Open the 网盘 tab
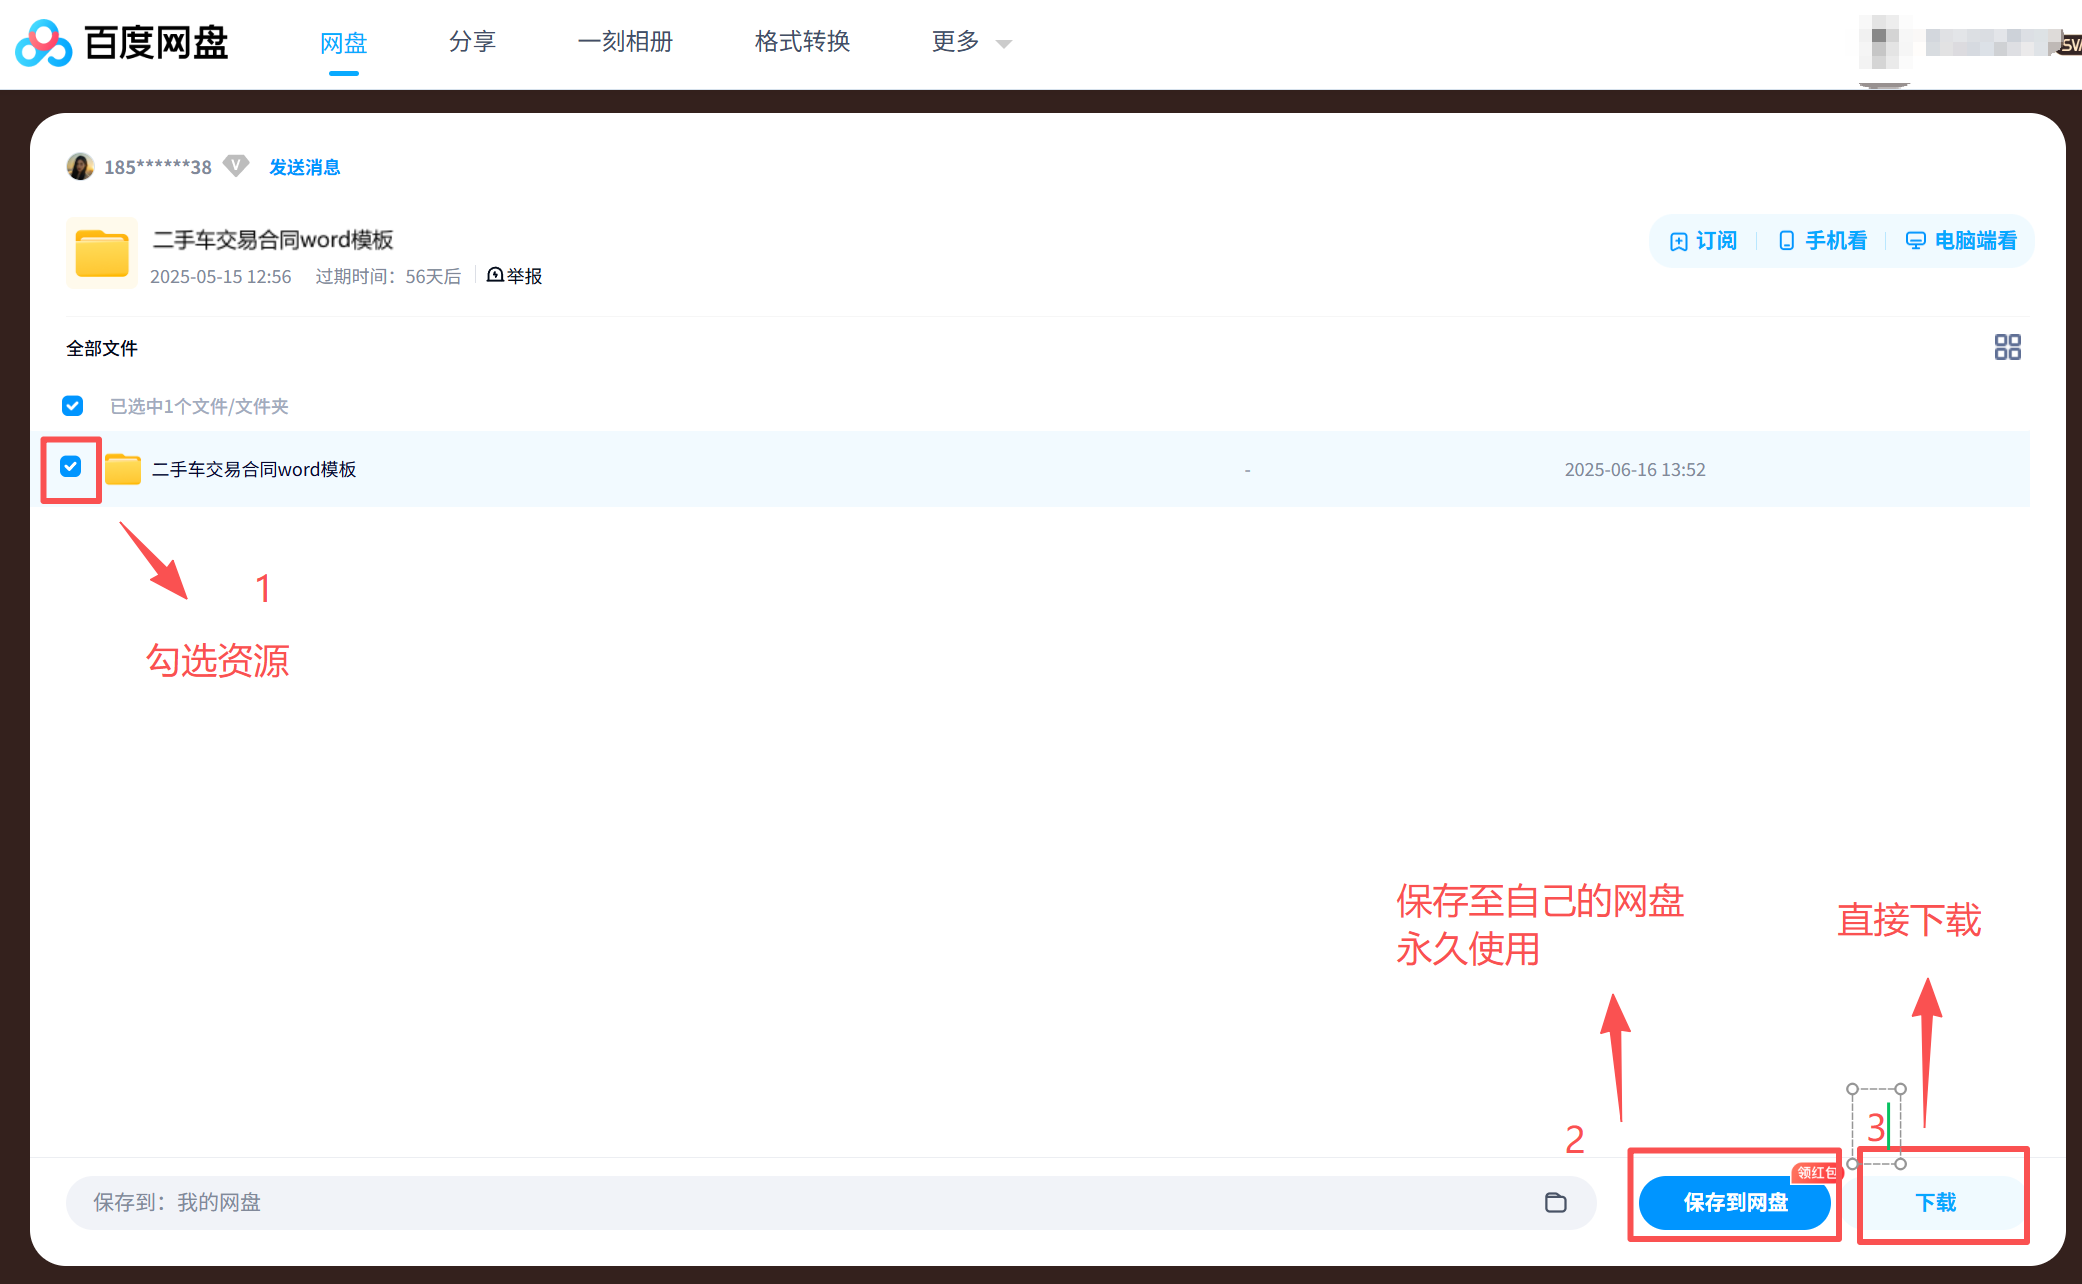The width and height of the screenshot is (2082, 1284). [343, 42]
